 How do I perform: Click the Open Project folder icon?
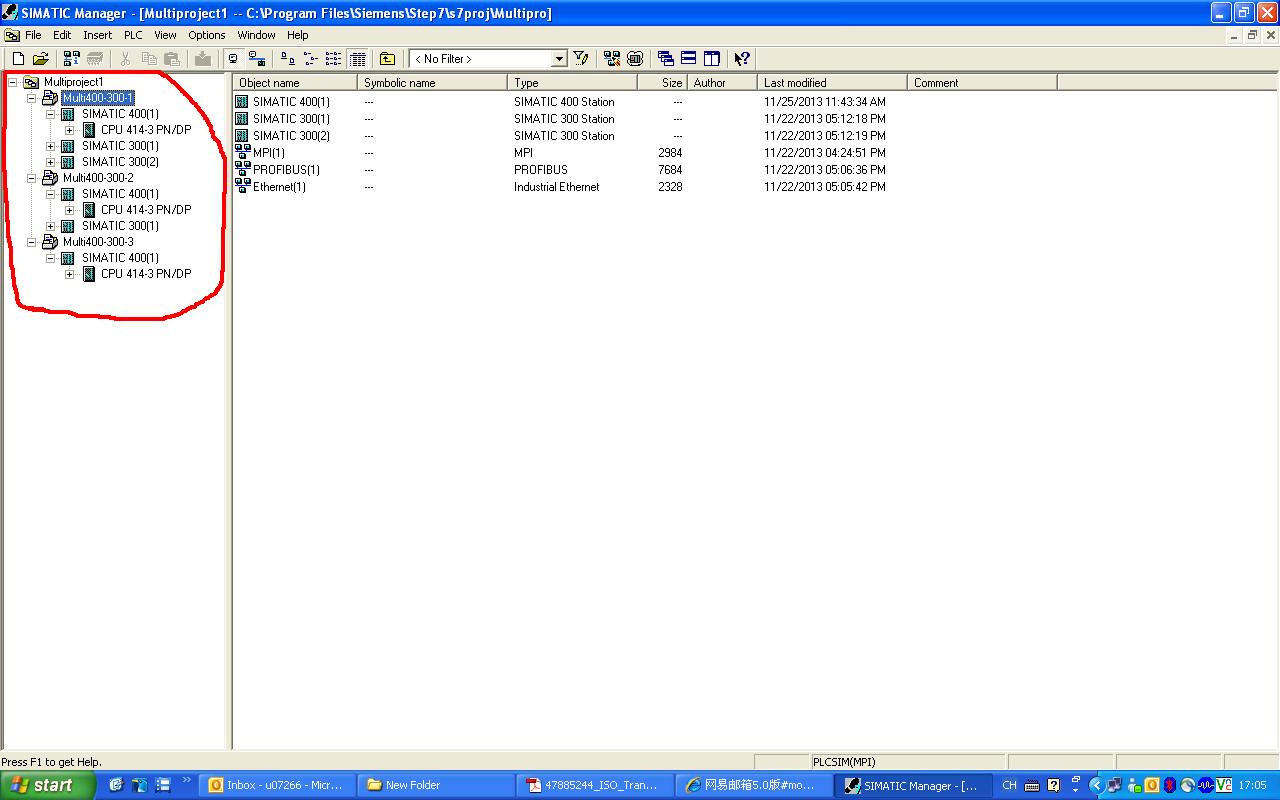(x=41, y=59)
